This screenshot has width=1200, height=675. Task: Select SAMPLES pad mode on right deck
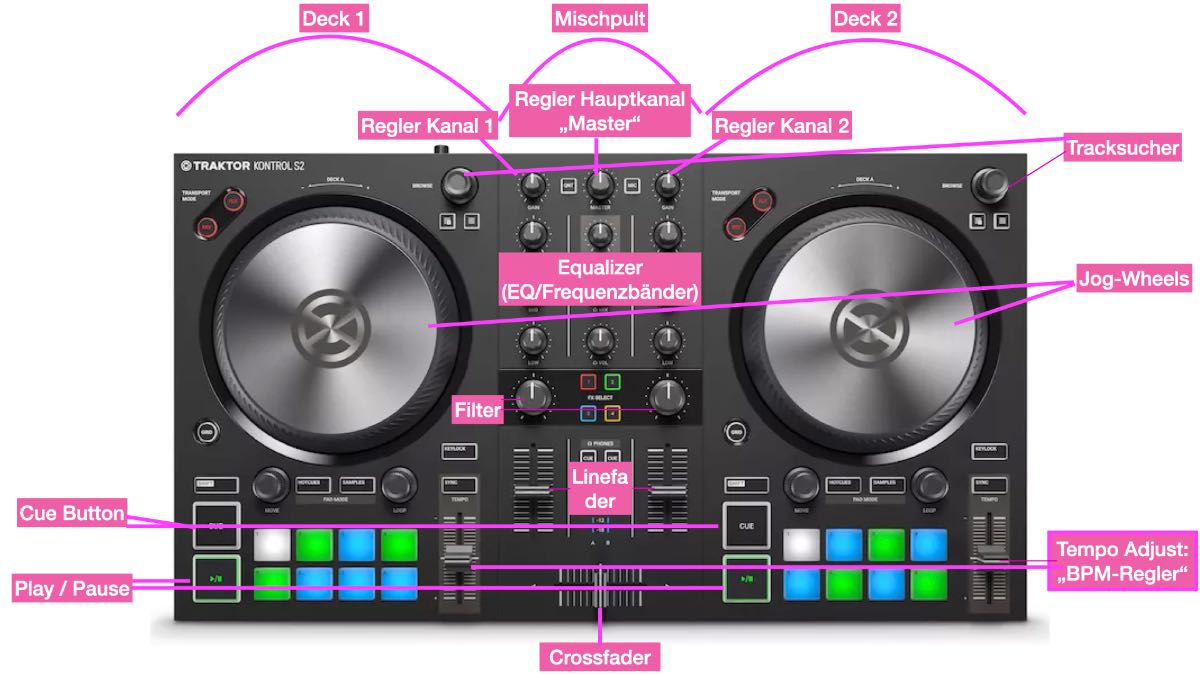point(888,484)
